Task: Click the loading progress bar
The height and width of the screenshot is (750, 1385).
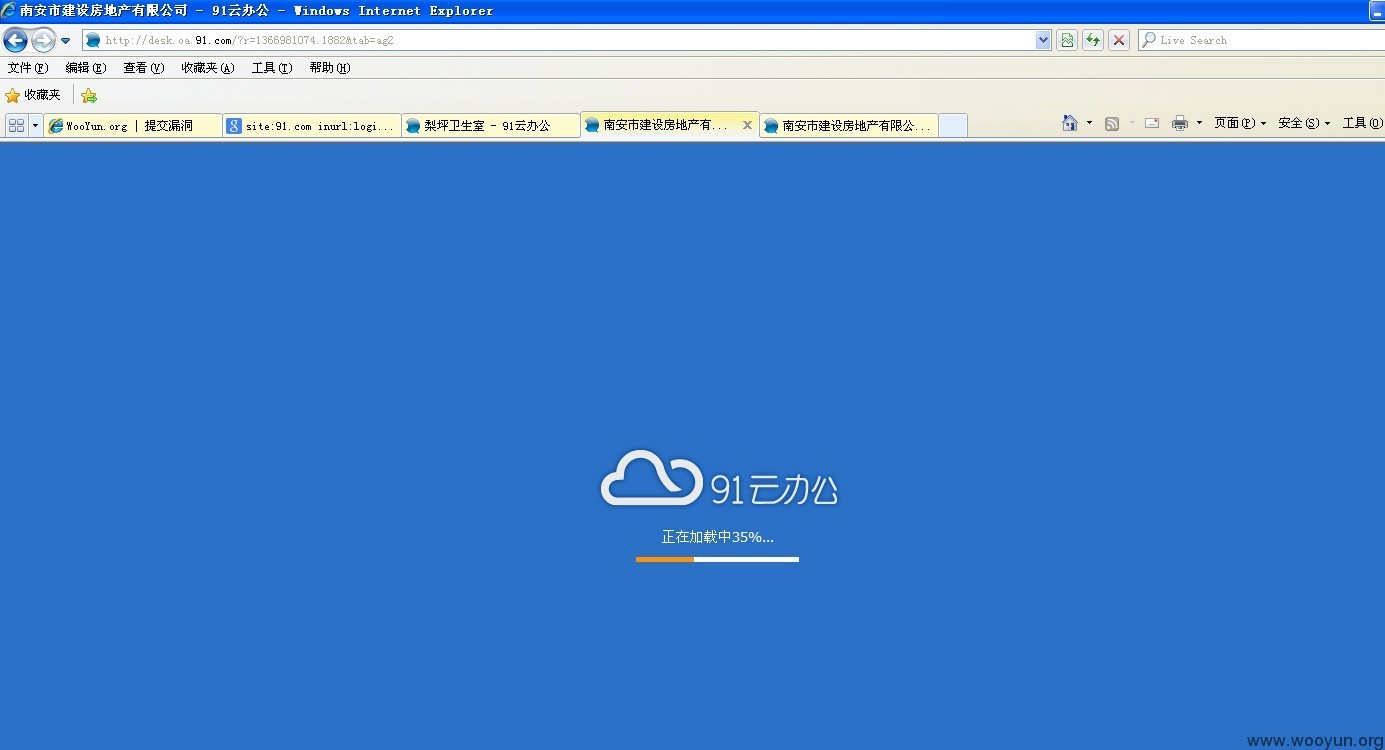Action: click(717, 559)
